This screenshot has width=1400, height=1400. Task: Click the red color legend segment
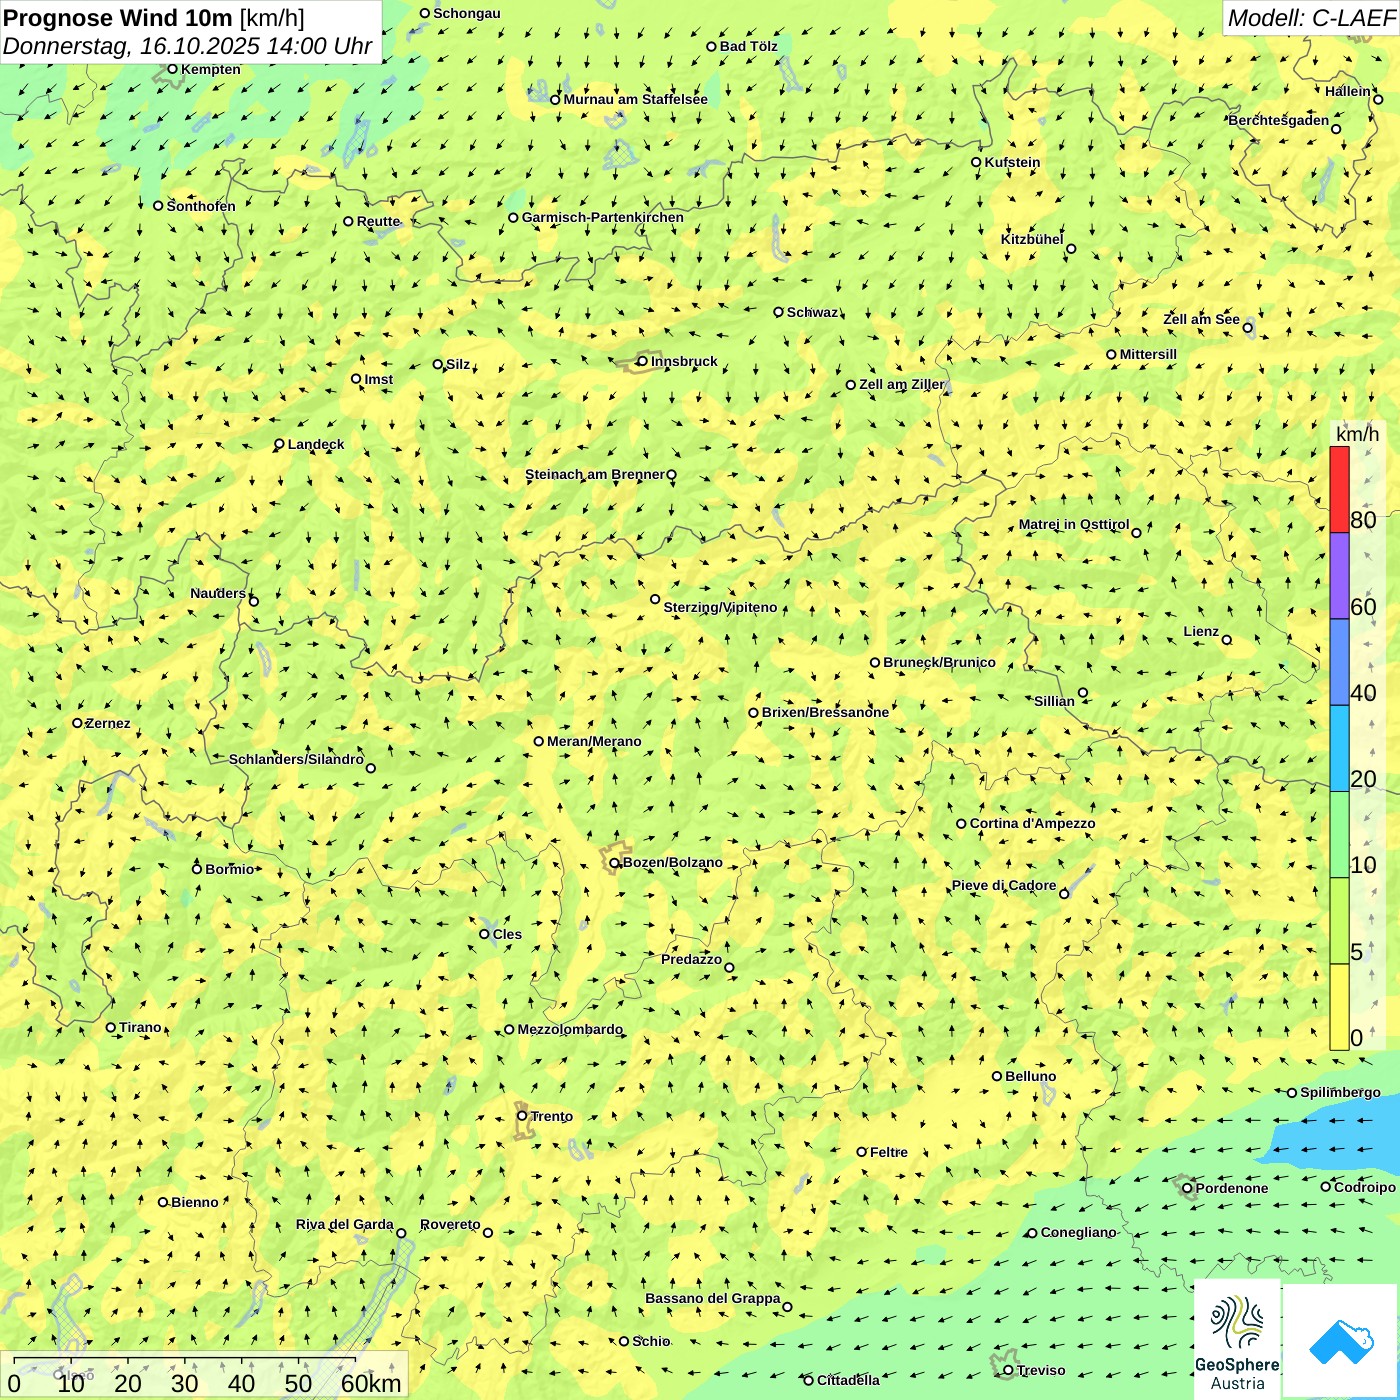tap(1339, 489)
